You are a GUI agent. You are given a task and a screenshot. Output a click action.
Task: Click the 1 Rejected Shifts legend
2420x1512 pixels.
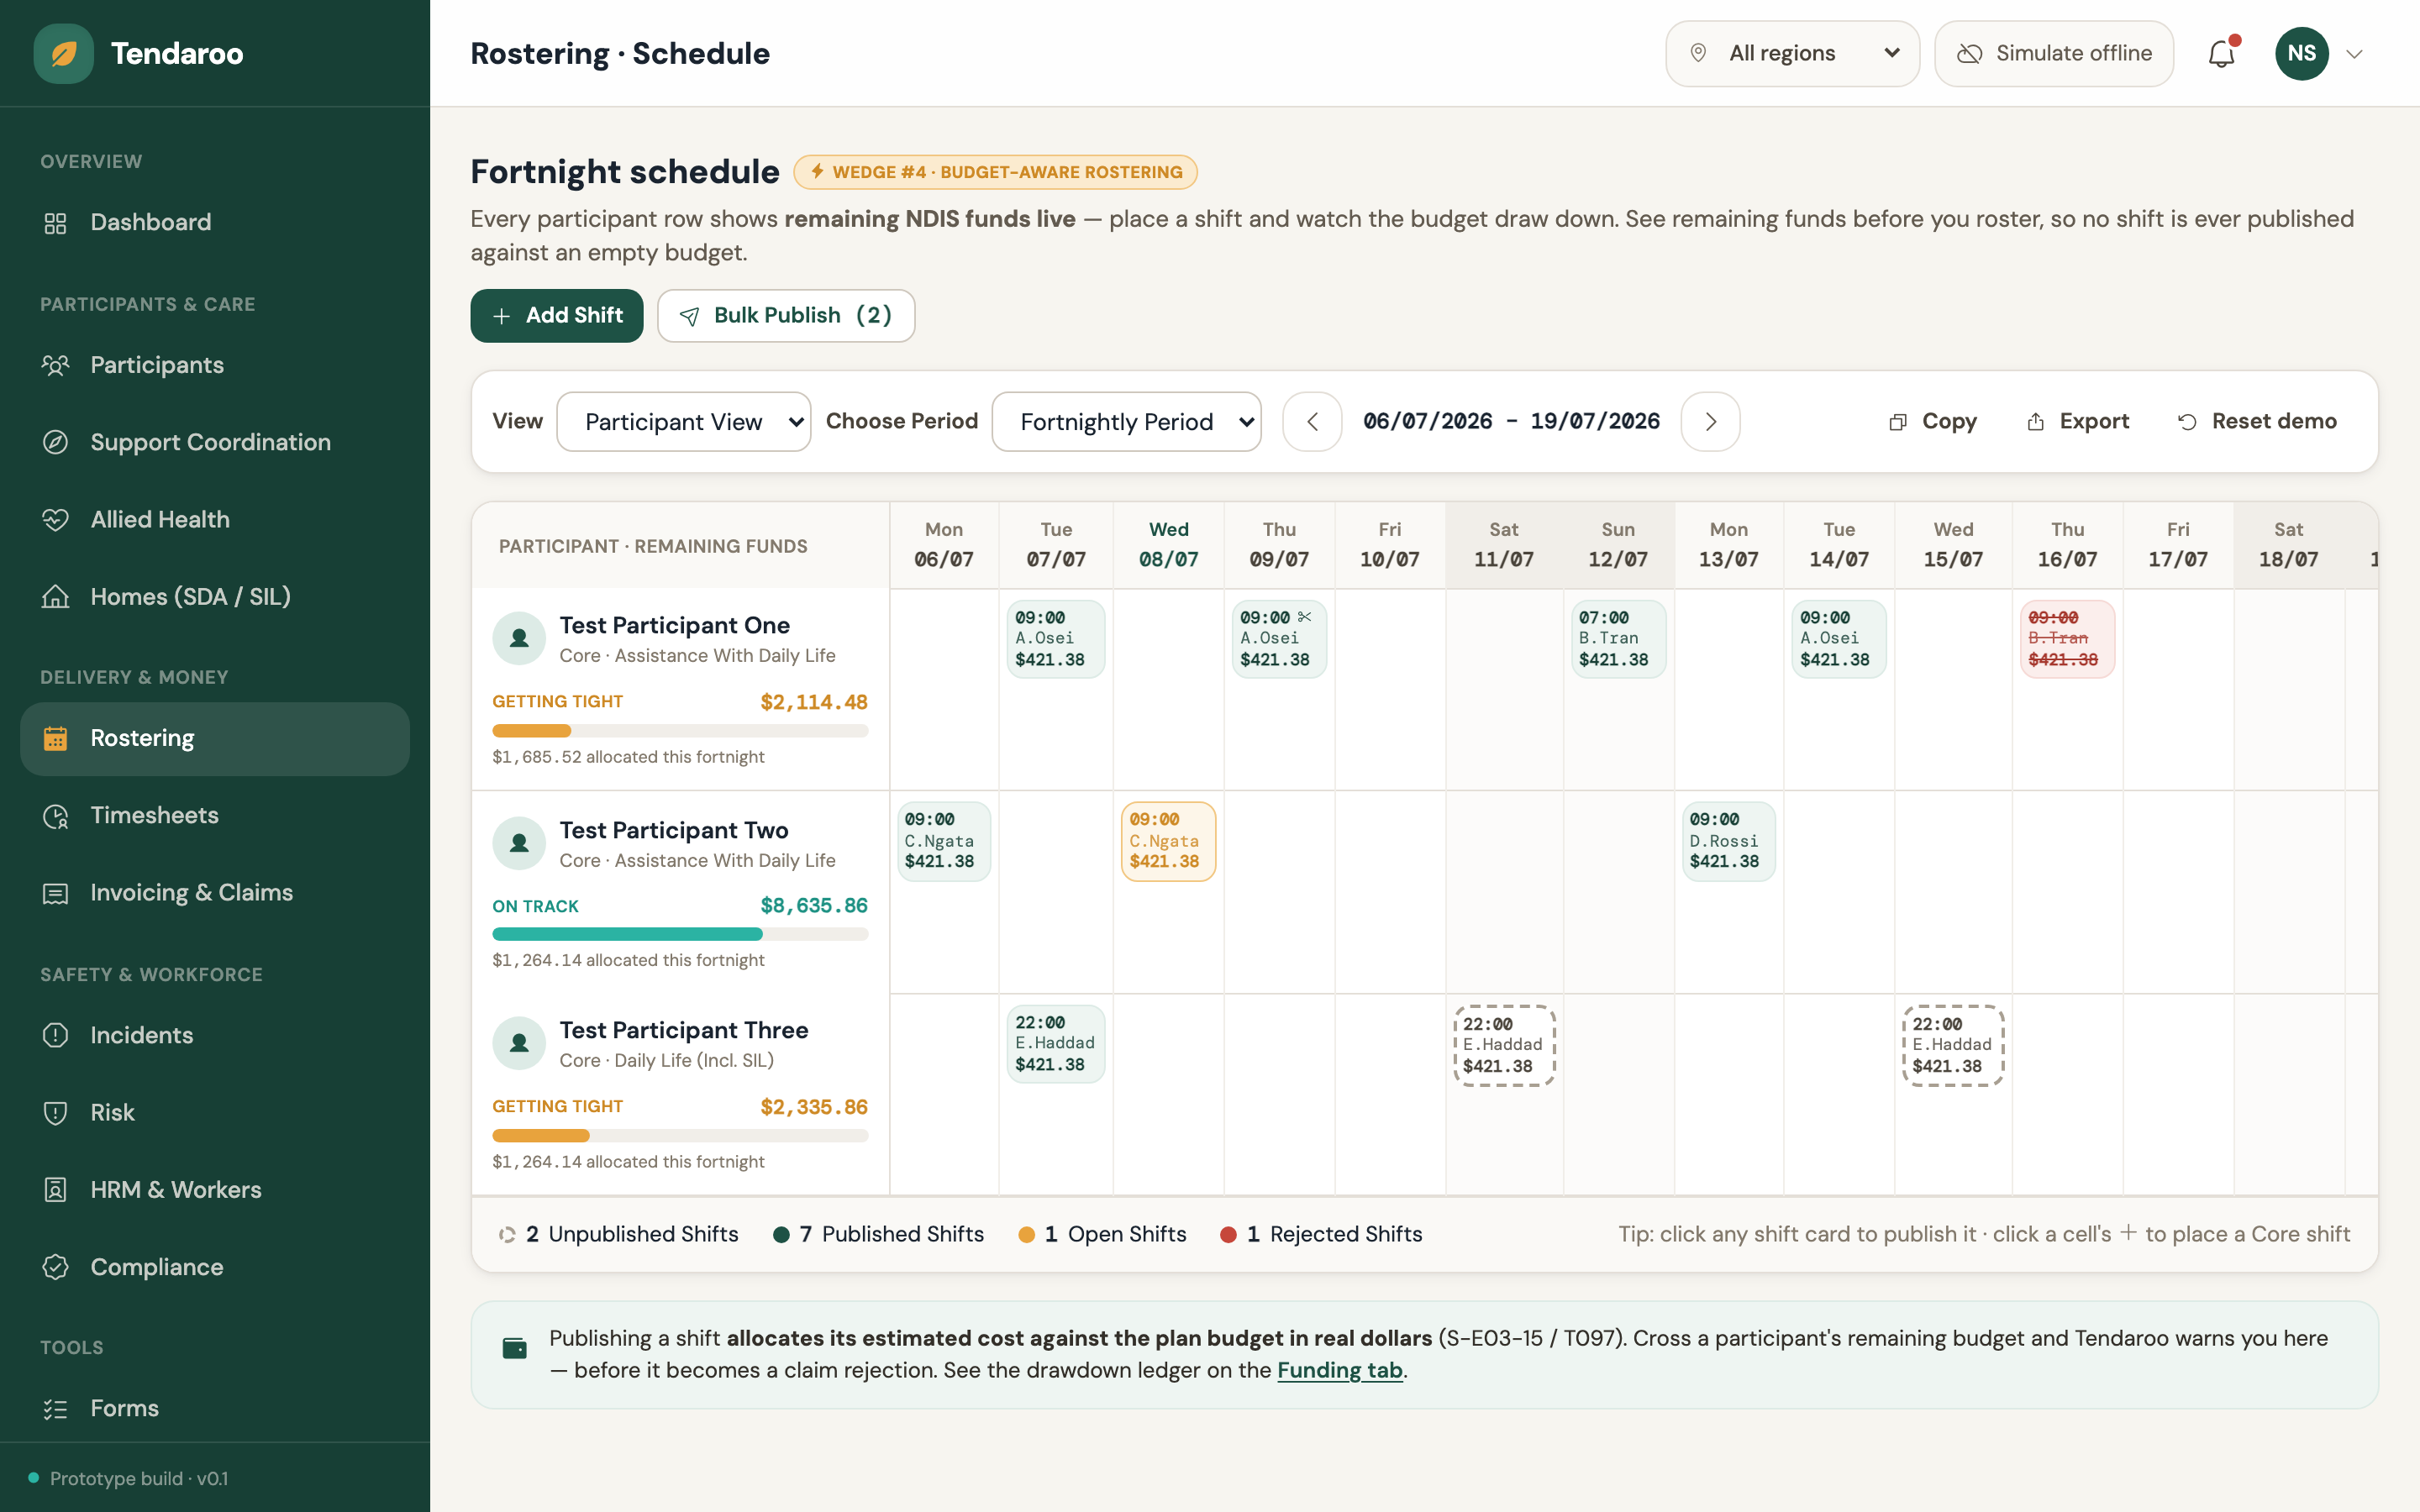[x=1321, y=1234]
